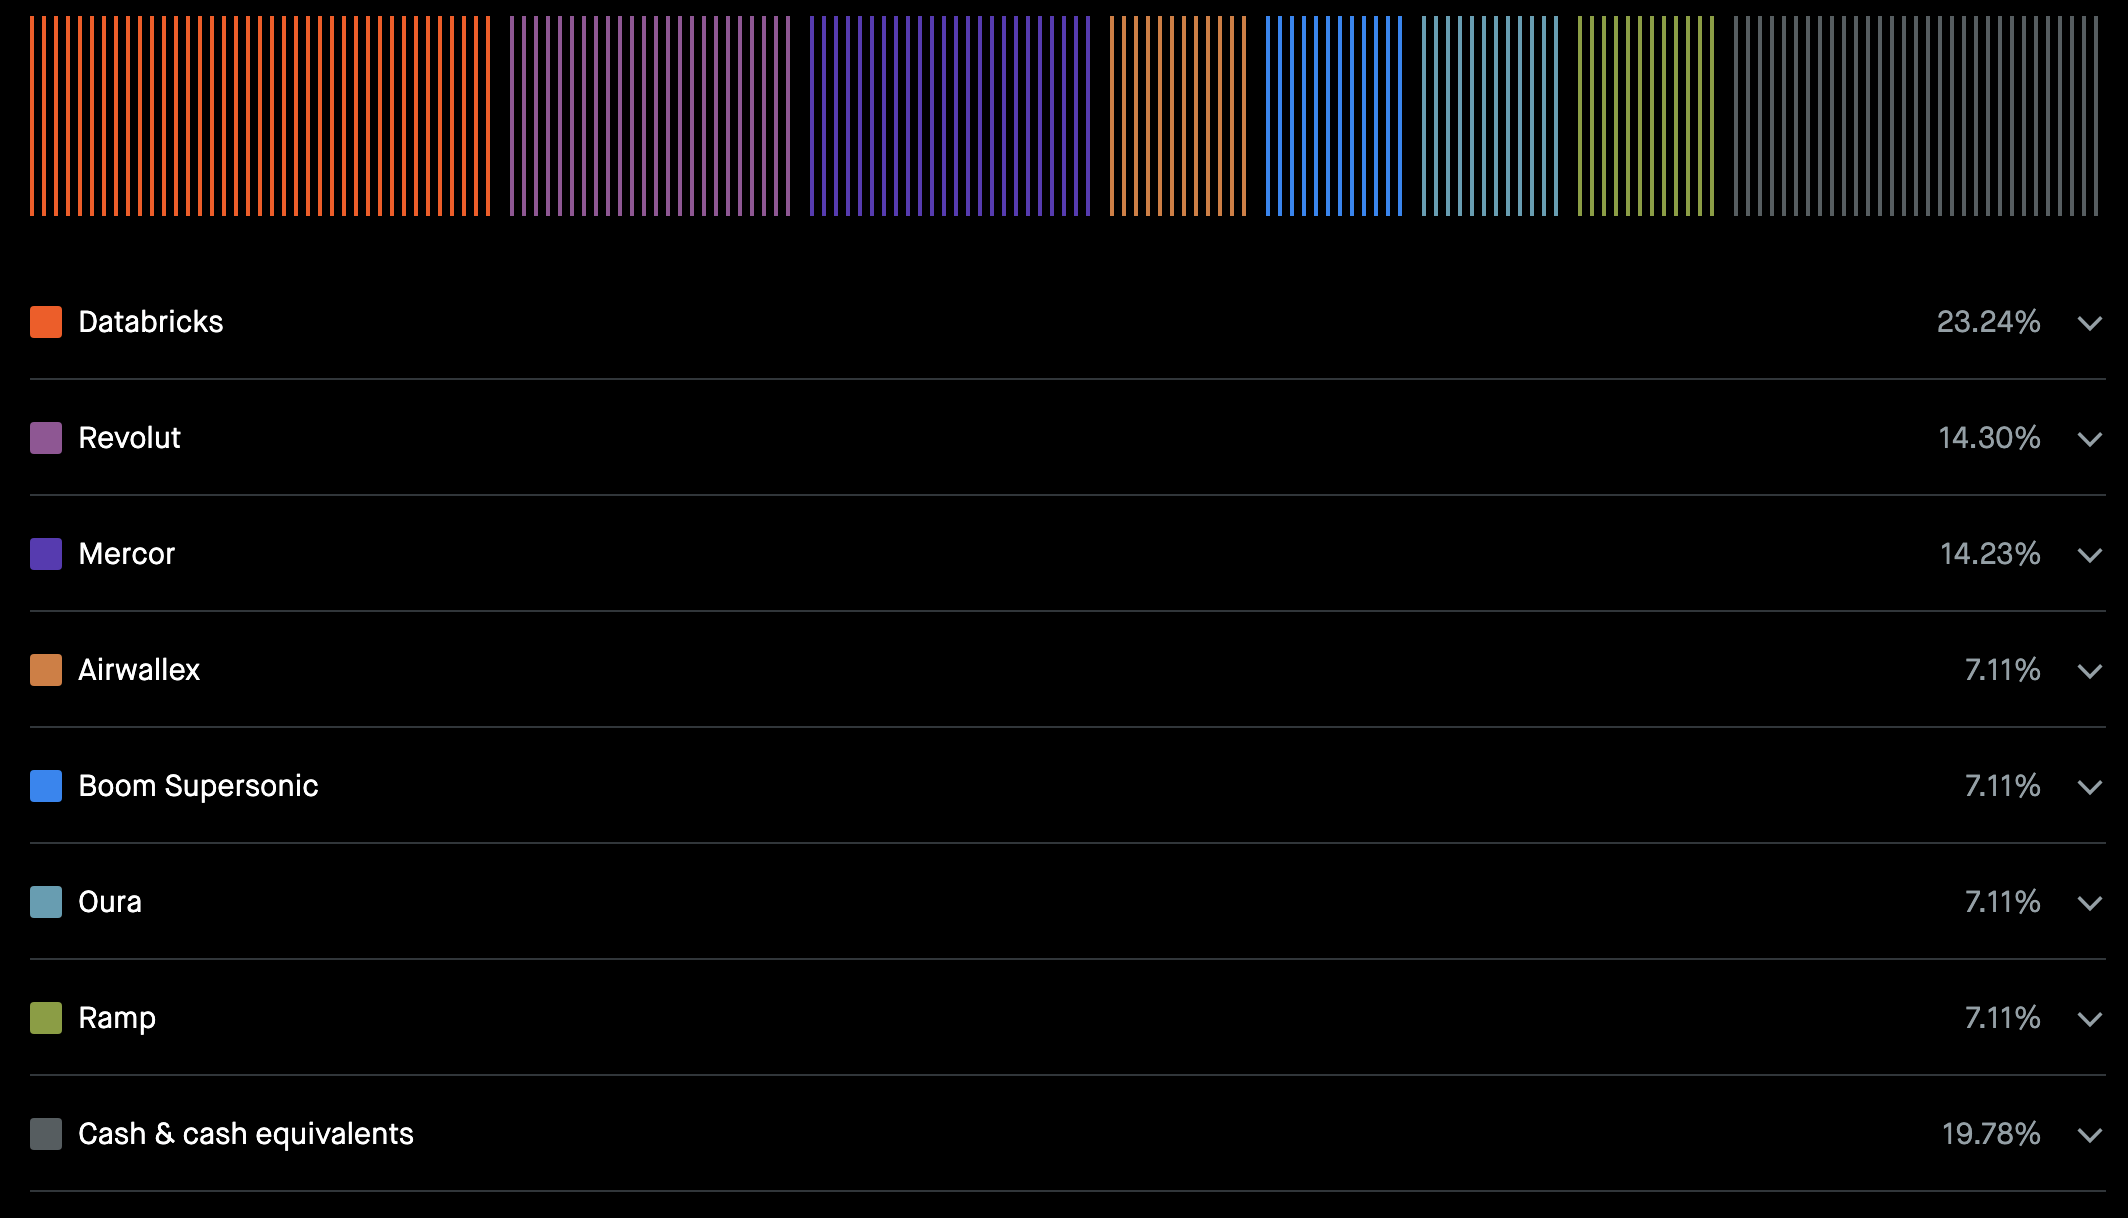Open the Mercor row dropdown arrow
Screen dimensions: 2128x1218
click(x=2089, y=555)
